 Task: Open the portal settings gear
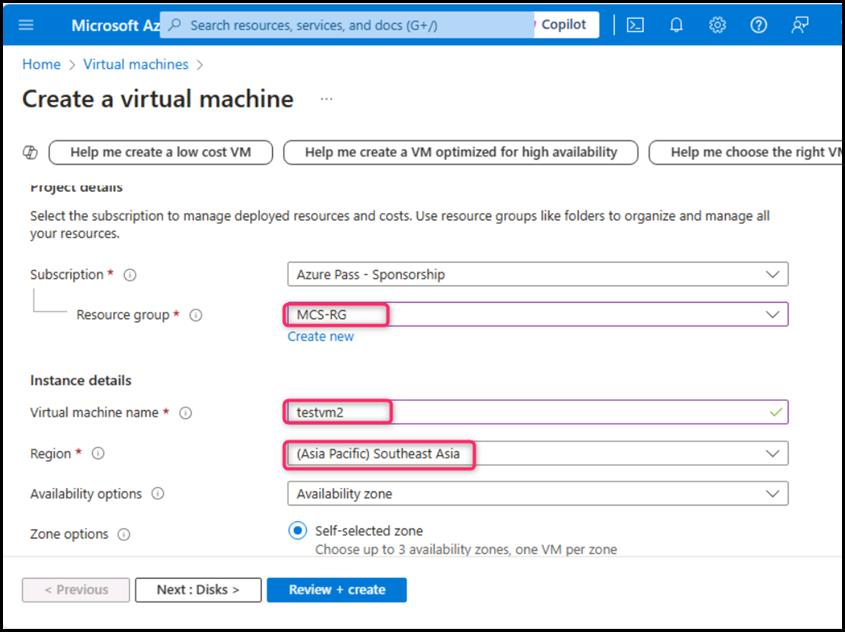point(717,25)
